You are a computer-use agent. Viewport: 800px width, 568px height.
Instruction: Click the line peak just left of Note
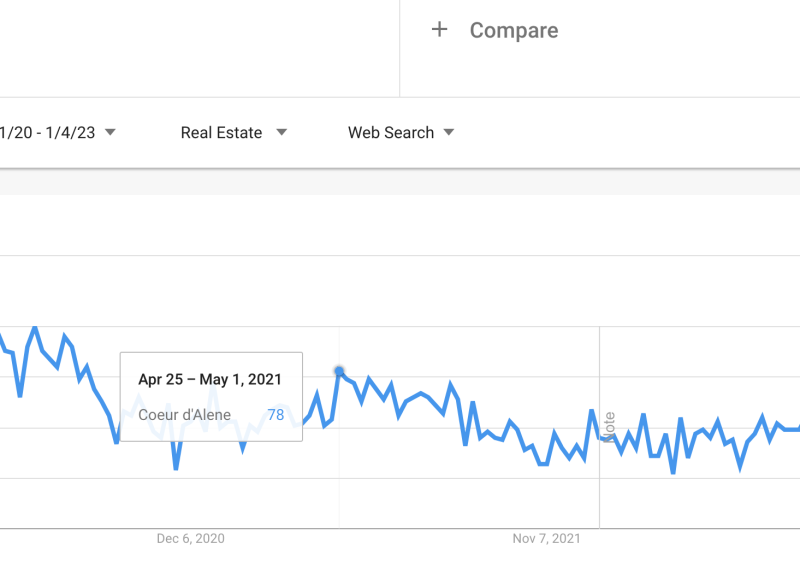coord(592,411)
